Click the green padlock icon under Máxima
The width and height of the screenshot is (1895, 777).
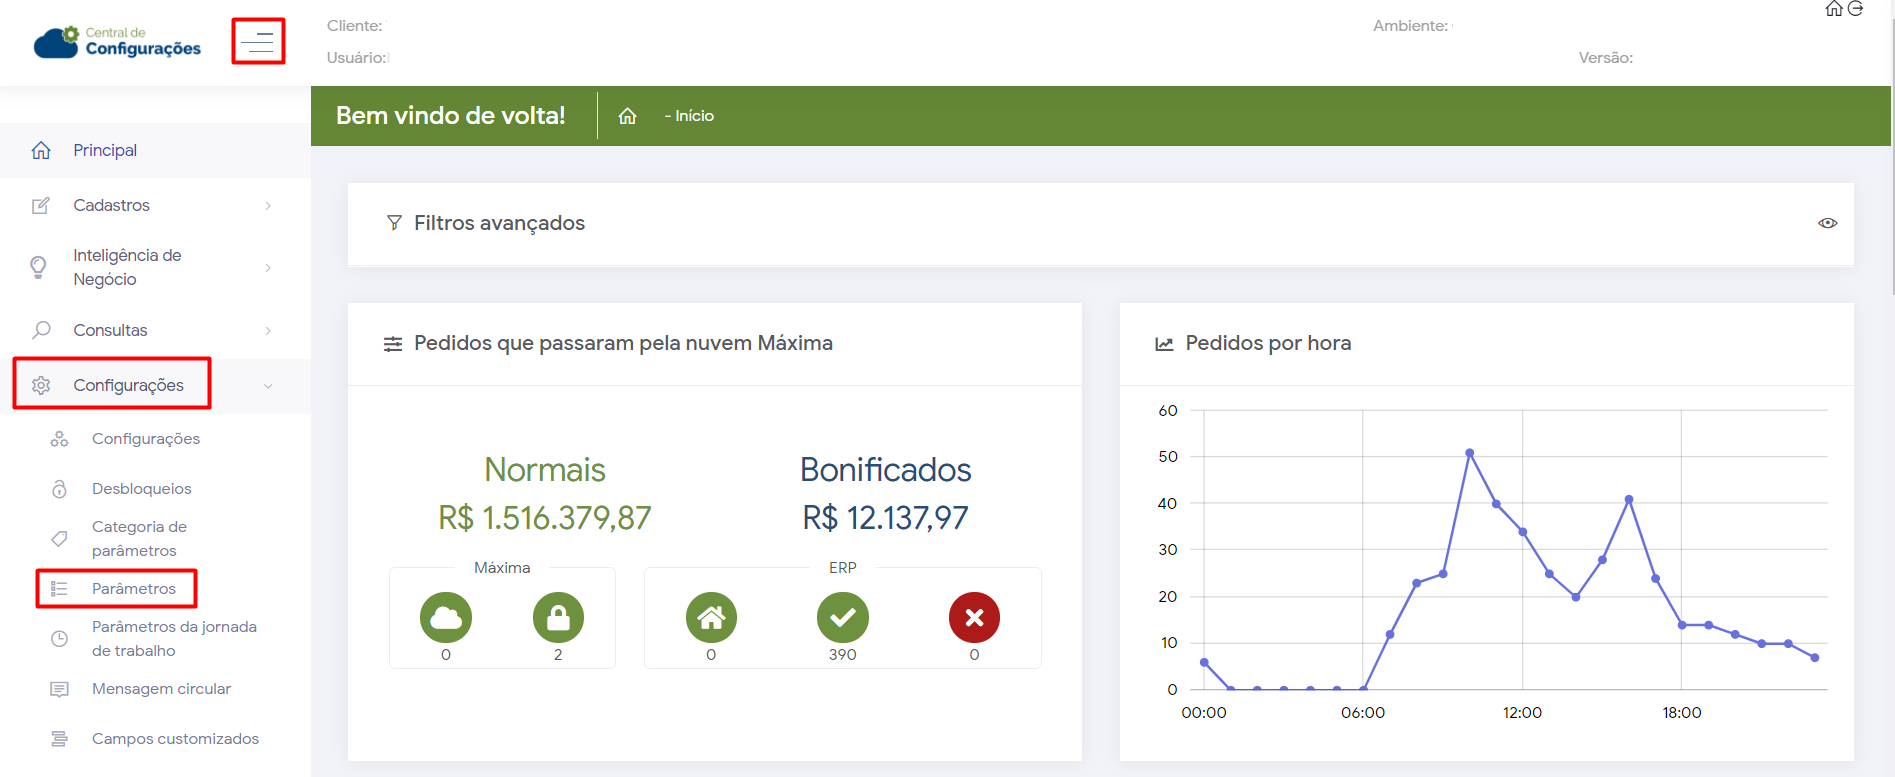[x=558, y=618]
